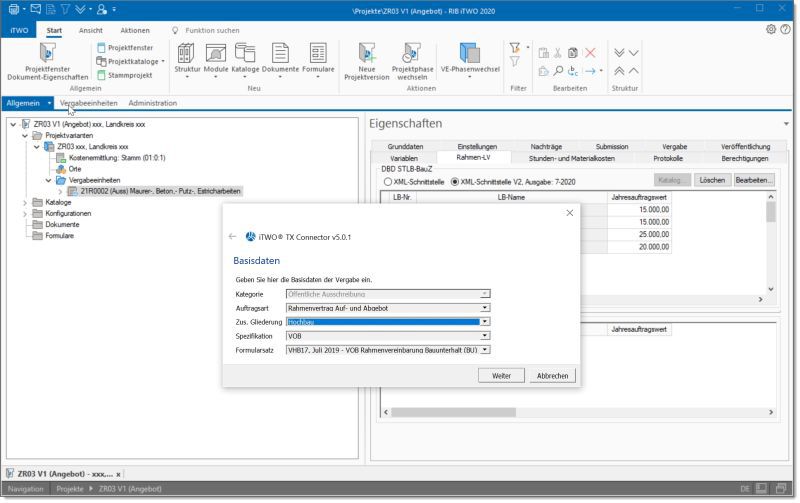
Task: Open the Stammprojekt ribbon item
Action: coord(125,75)
